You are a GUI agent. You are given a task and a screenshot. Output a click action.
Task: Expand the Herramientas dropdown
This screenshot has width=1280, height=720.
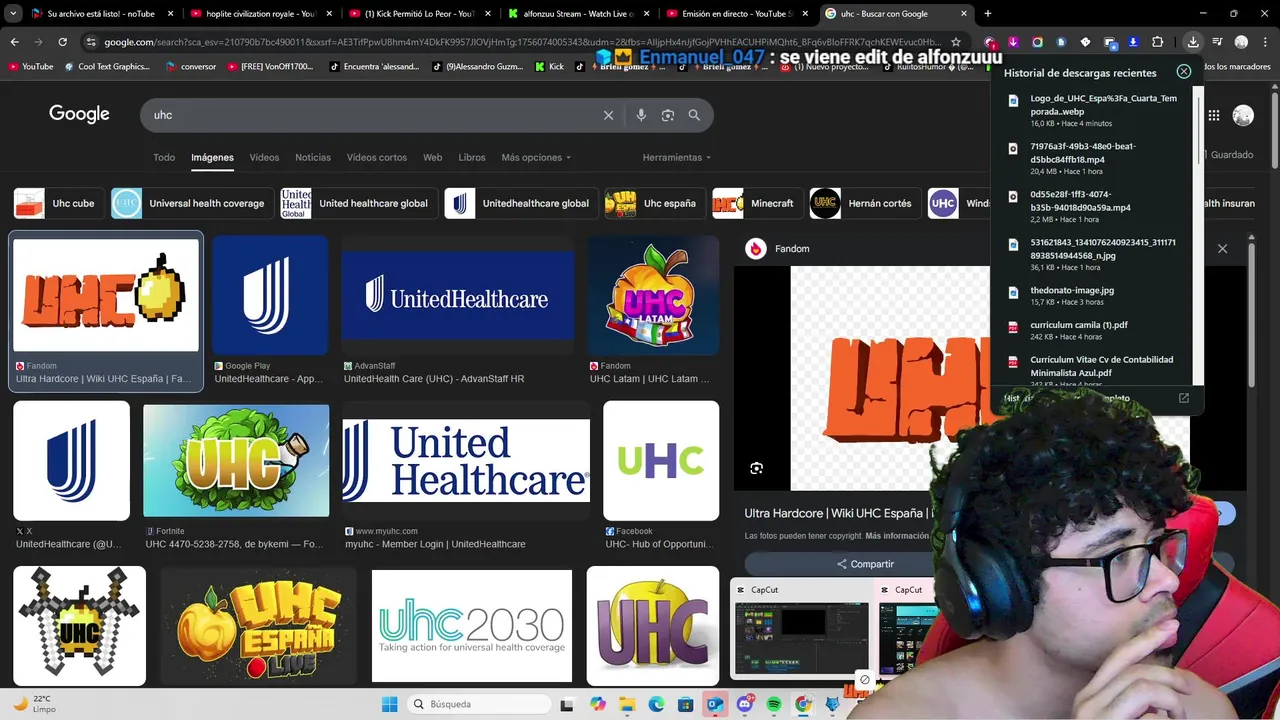[677, 157]
